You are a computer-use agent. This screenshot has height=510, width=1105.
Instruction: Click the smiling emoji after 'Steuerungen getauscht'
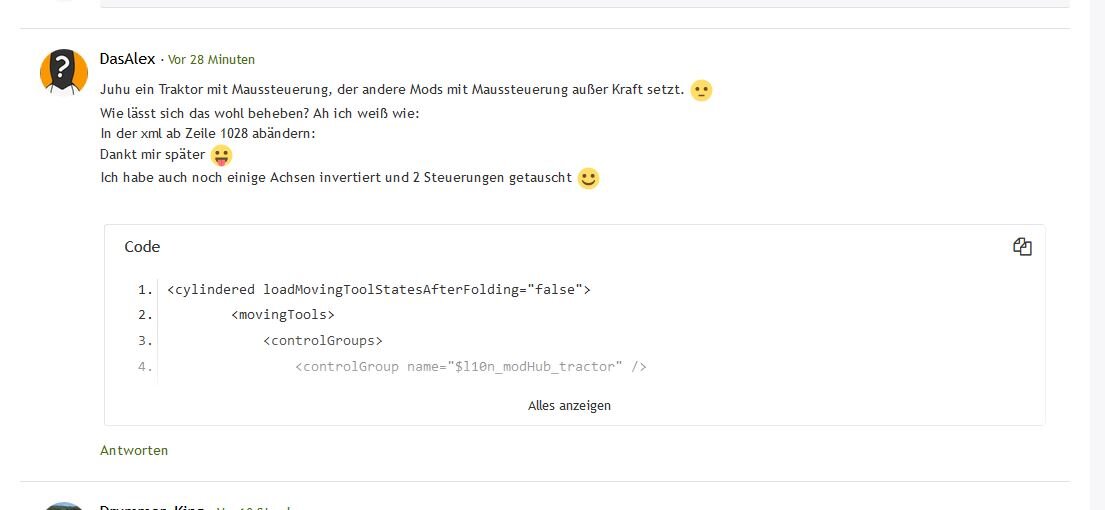[x=588, y=178]
